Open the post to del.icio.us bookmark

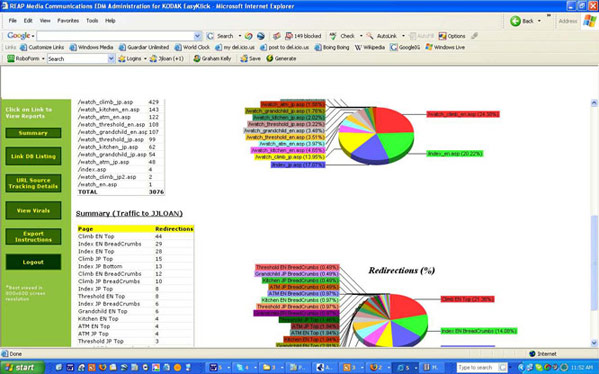pos(284,47)
